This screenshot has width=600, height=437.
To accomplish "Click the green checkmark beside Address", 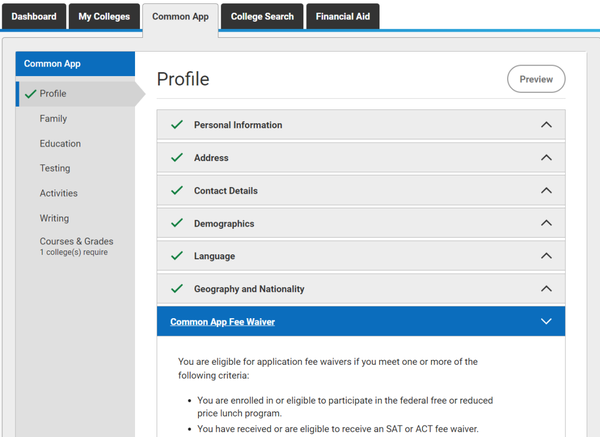I will [177, 158].
